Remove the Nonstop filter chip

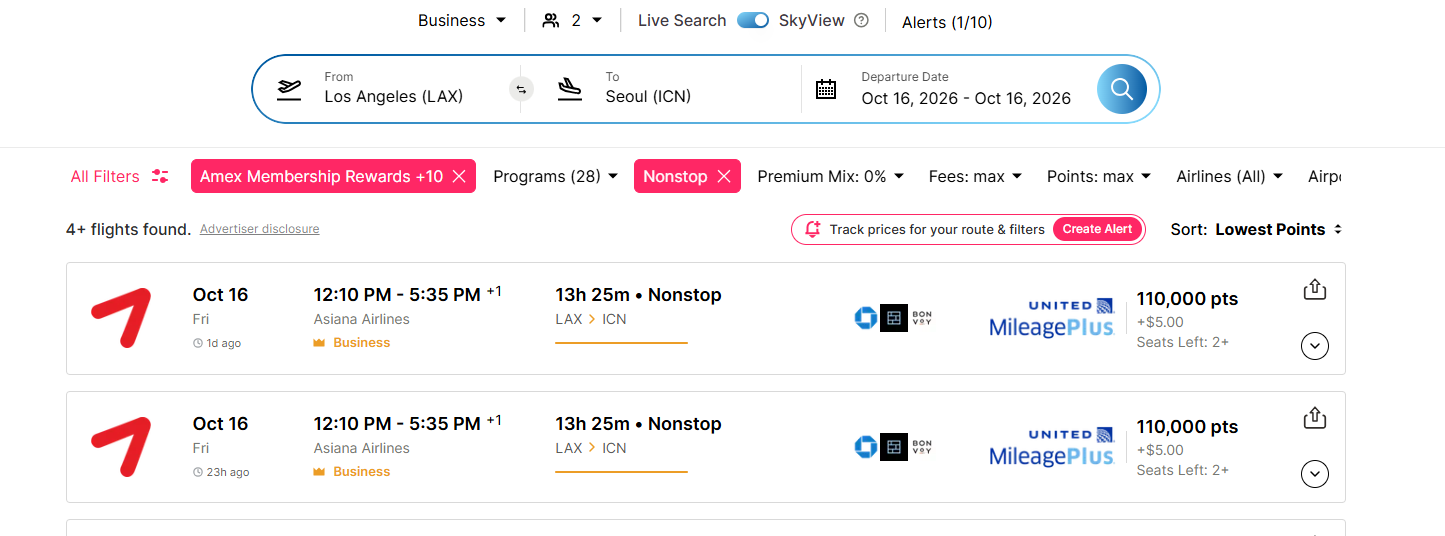(724, 176)
